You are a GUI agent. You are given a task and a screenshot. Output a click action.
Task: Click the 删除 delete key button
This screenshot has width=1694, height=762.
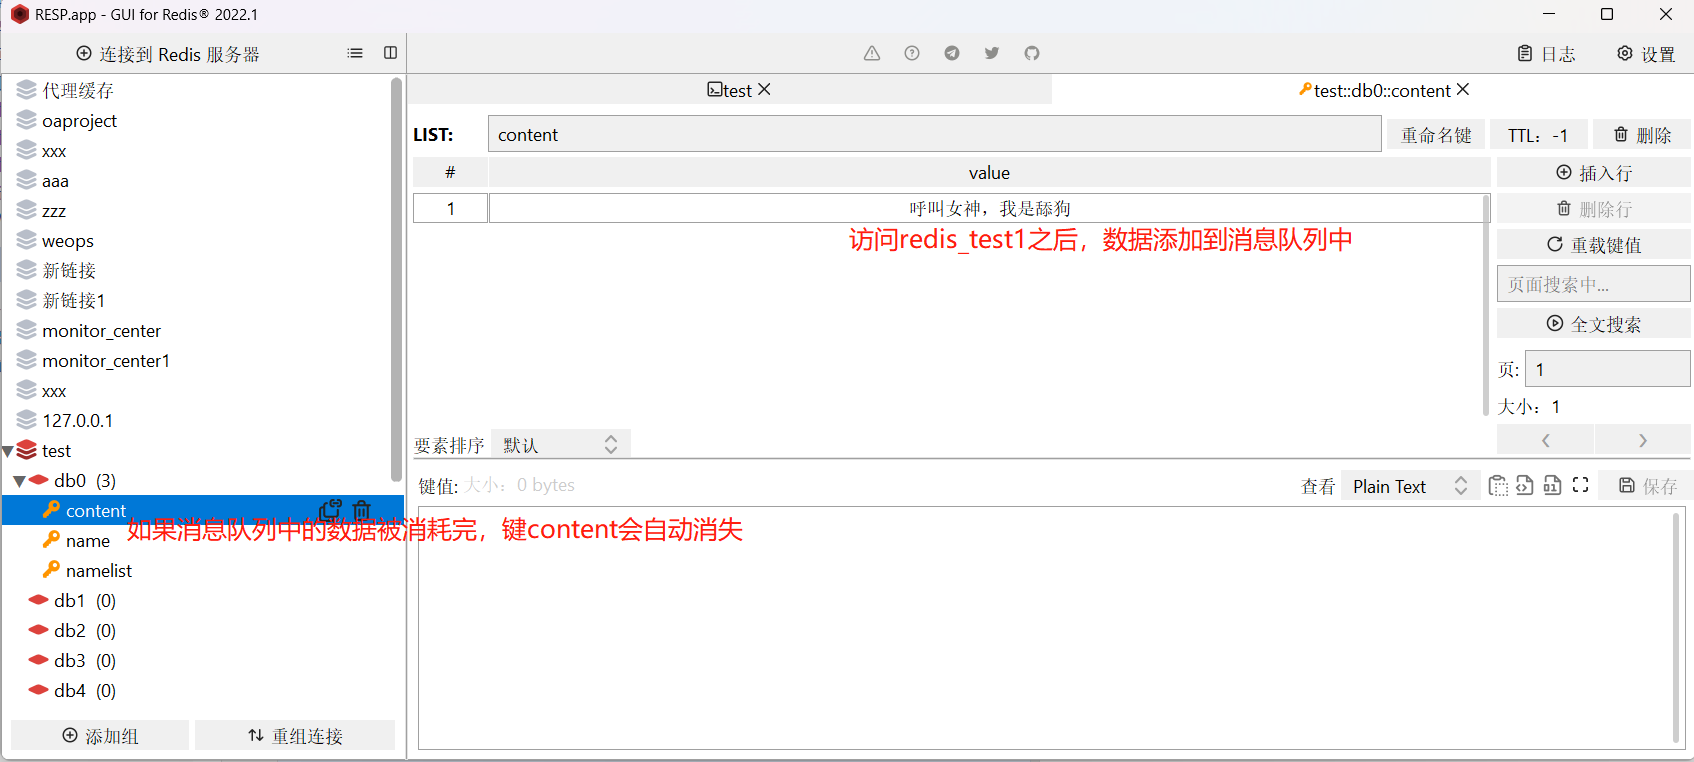click(1642, 135)
